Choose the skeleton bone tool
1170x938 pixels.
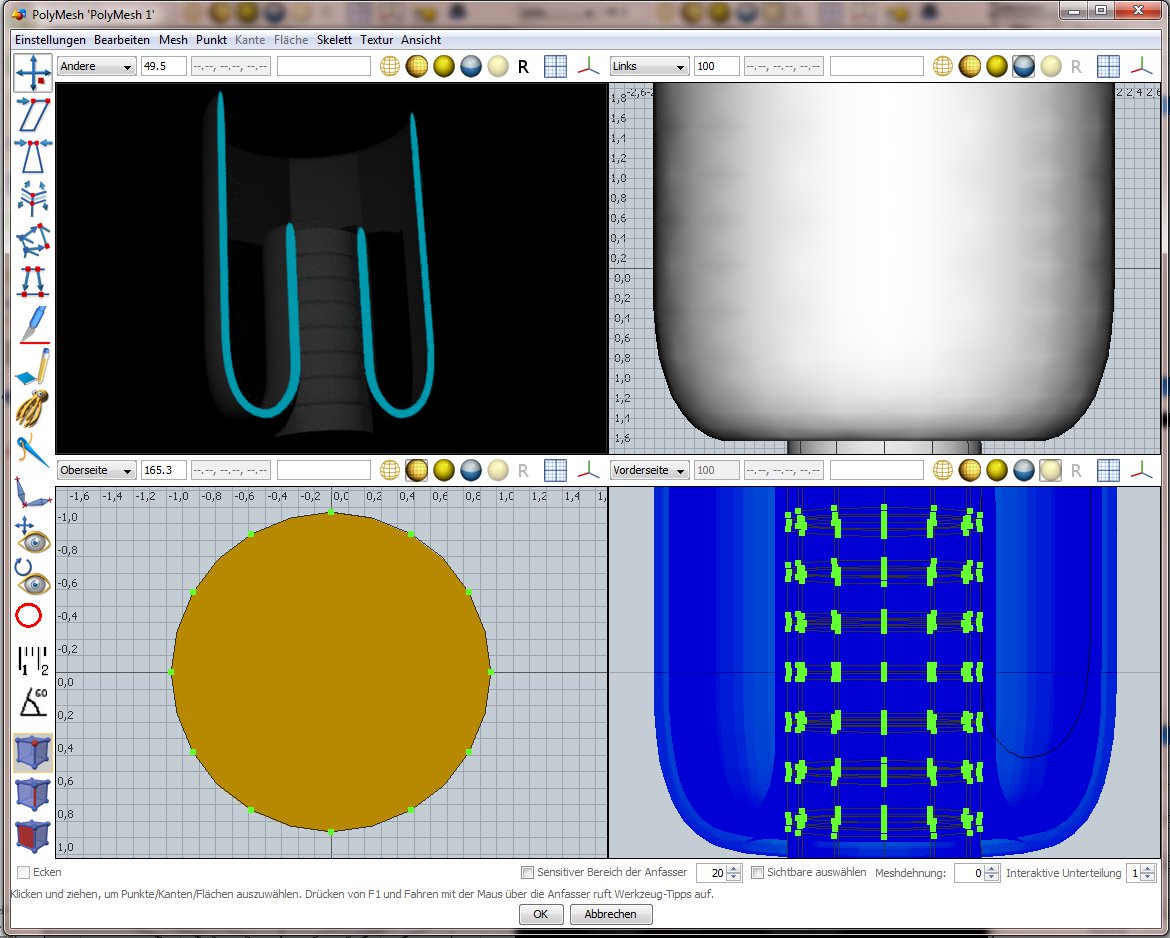(33, 493)
